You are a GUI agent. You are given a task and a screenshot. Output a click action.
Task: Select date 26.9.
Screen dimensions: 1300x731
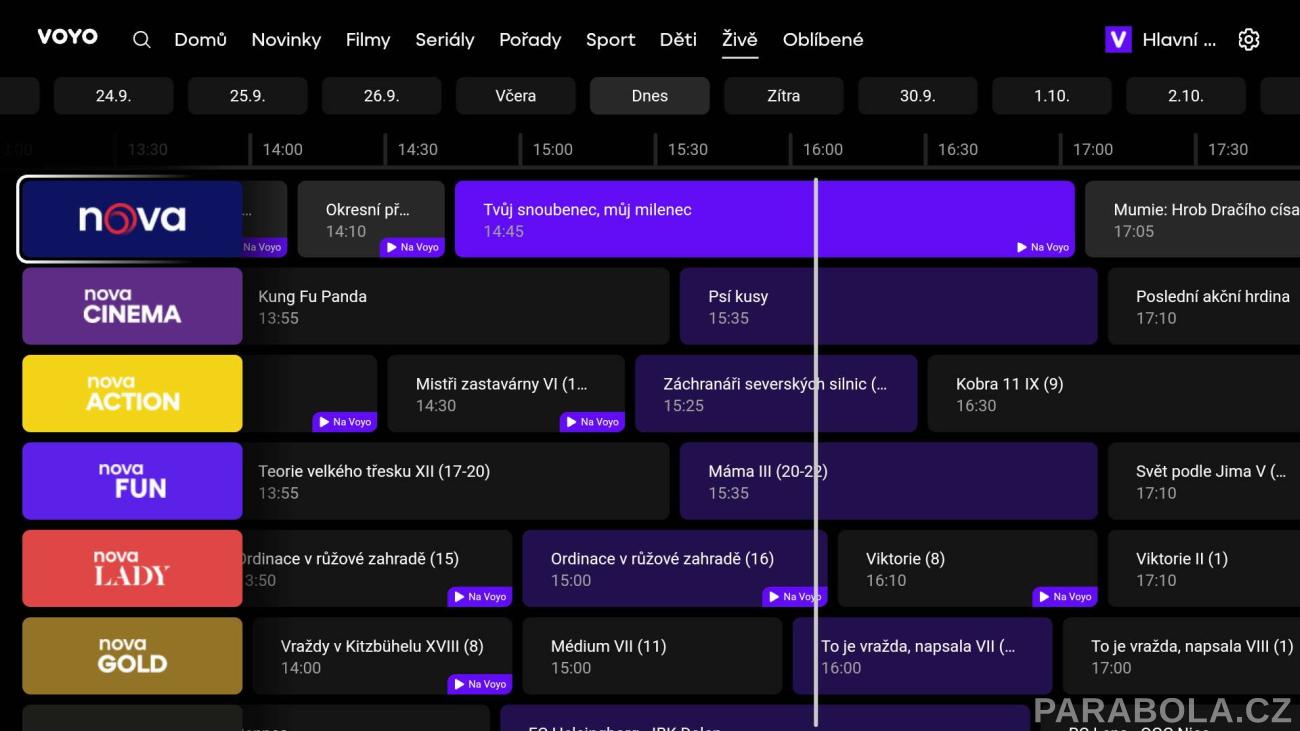(381, 96)
